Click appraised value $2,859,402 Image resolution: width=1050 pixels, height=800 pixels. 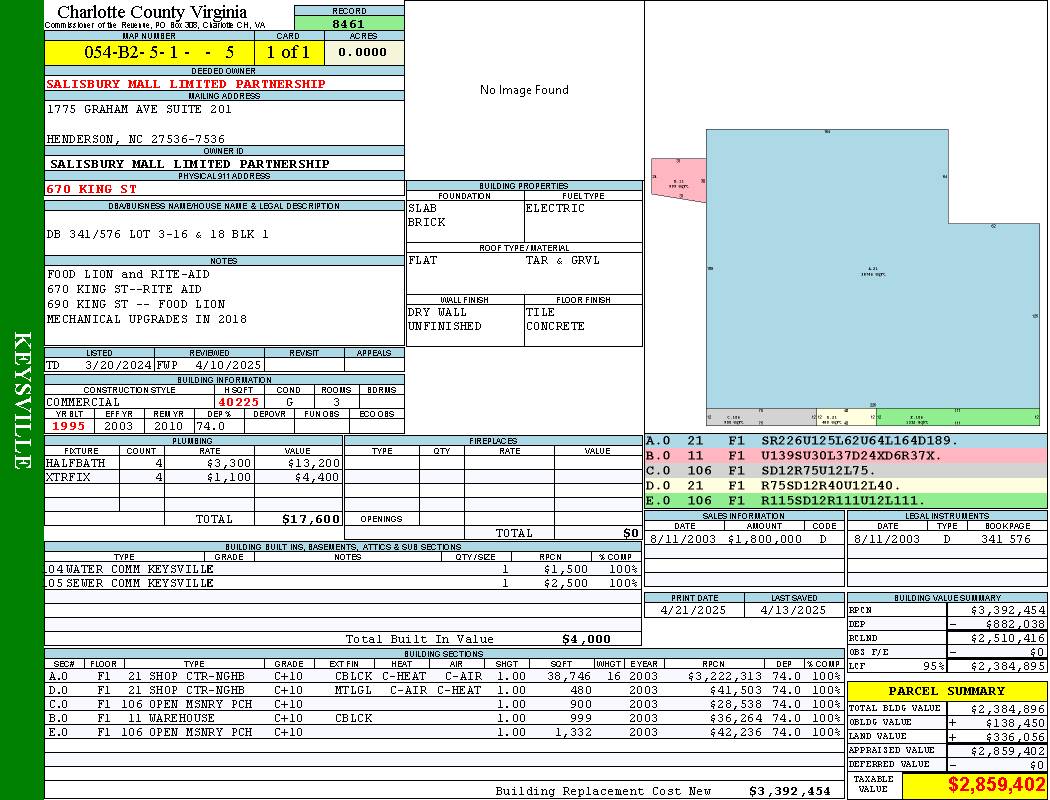(x=1008, y=751)
